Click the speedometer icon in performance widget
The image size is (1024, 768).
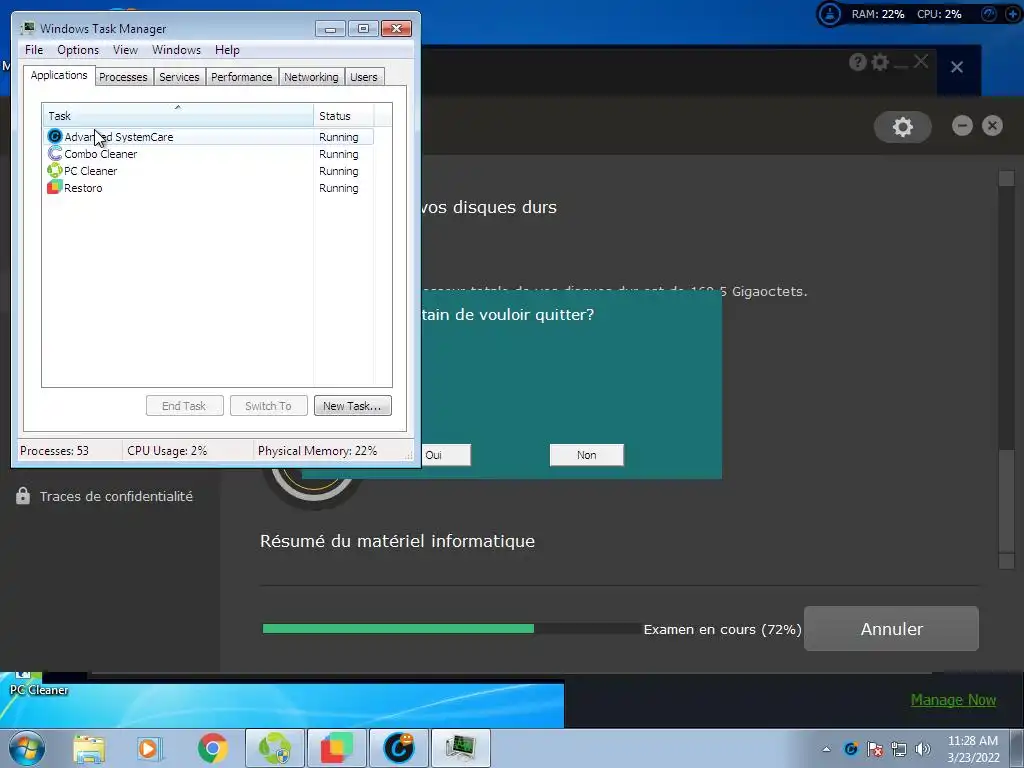[x=989, y=14]
